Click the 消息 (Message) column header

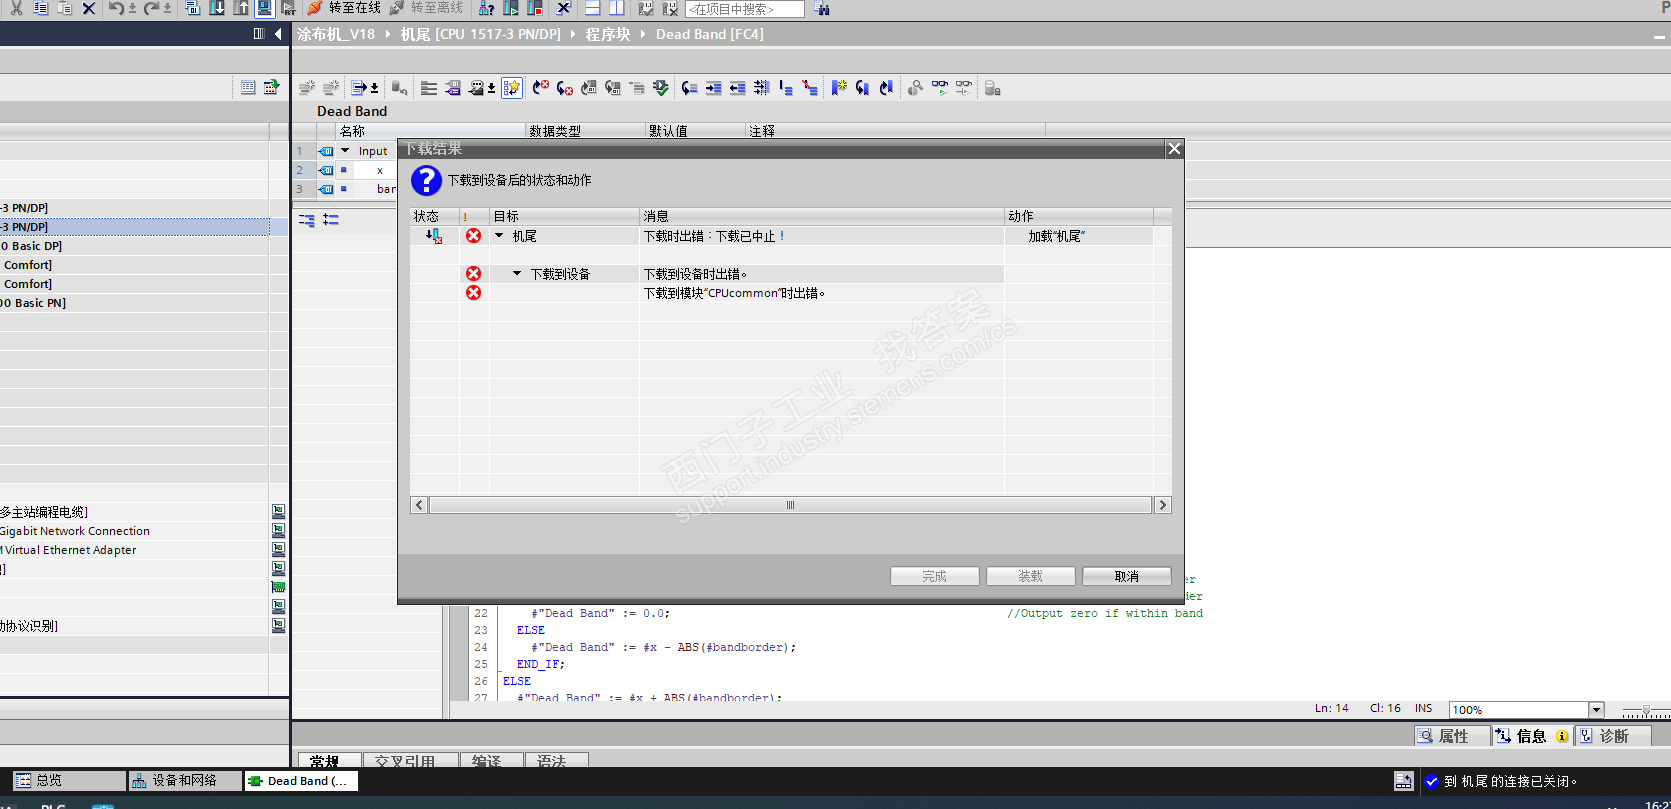822,216
